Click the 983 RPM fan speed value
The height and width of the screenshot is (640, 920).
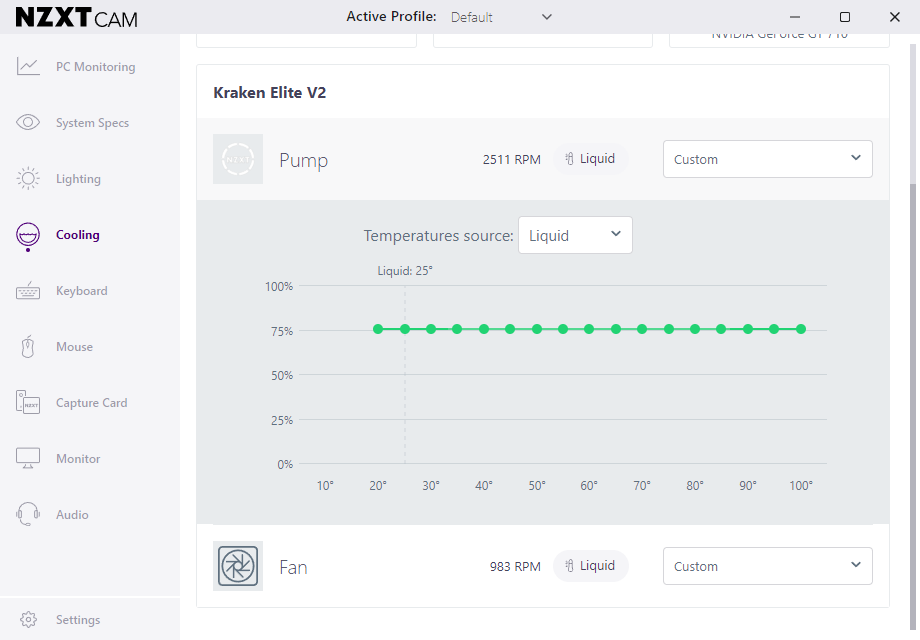pyautogui.click(x=515, y=567)
